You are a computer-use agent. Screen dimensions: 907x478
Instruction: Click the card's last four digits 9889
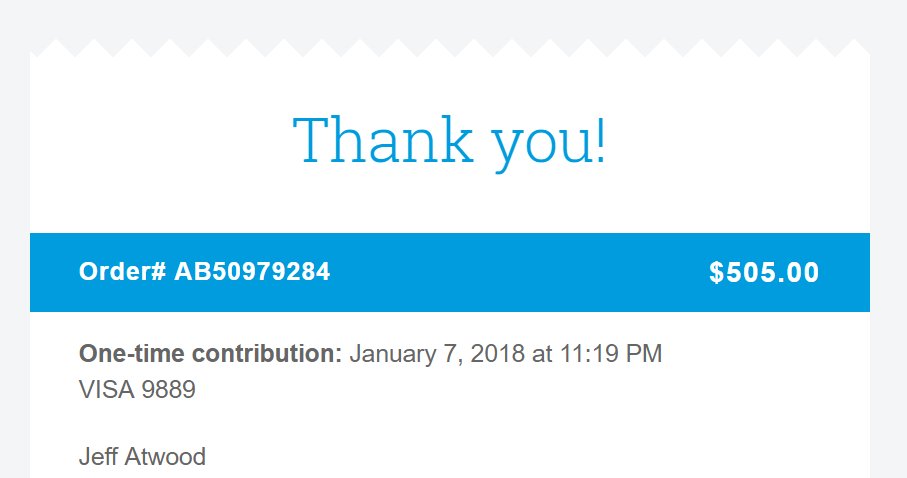click(x=169, y=390)
